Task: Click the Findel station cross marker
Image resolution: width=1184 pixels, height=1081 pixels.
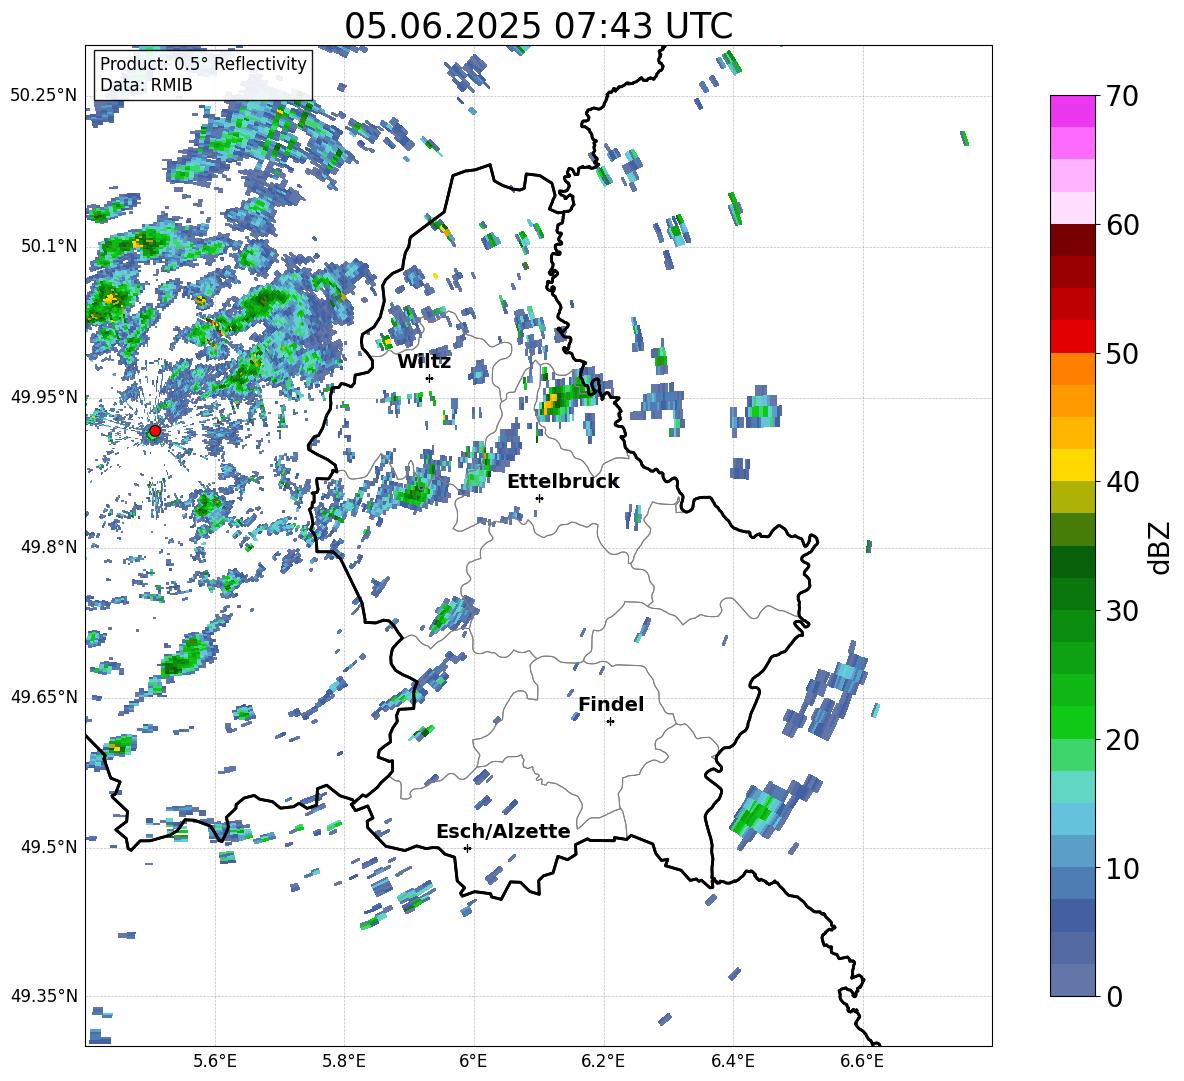Action: 610,722
